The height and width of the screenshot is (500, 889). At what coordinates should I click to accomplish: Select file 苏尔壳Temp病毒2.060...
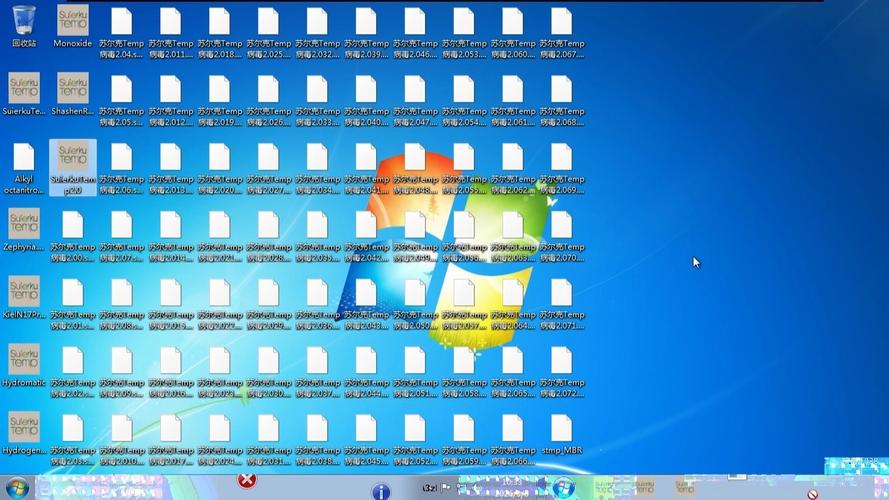[x=513, y=33]
